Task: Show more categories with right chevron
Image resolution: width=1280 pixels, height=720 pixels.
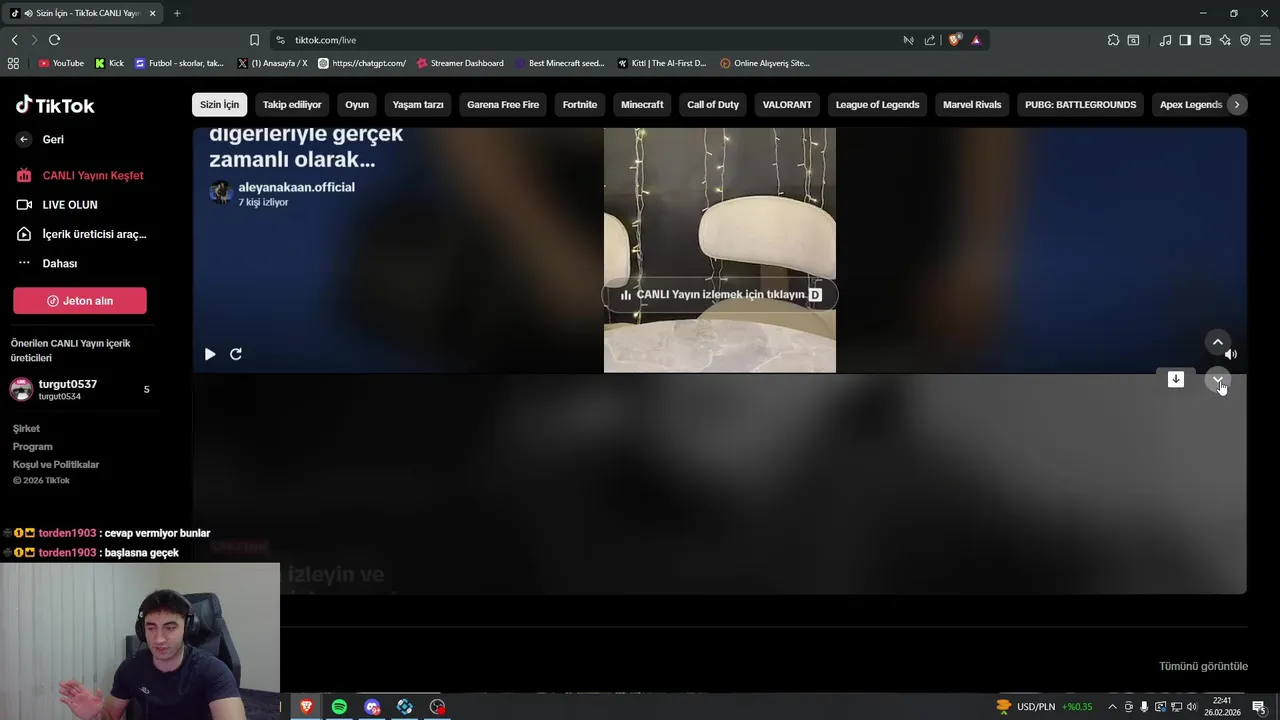Action: point(1237,105)
